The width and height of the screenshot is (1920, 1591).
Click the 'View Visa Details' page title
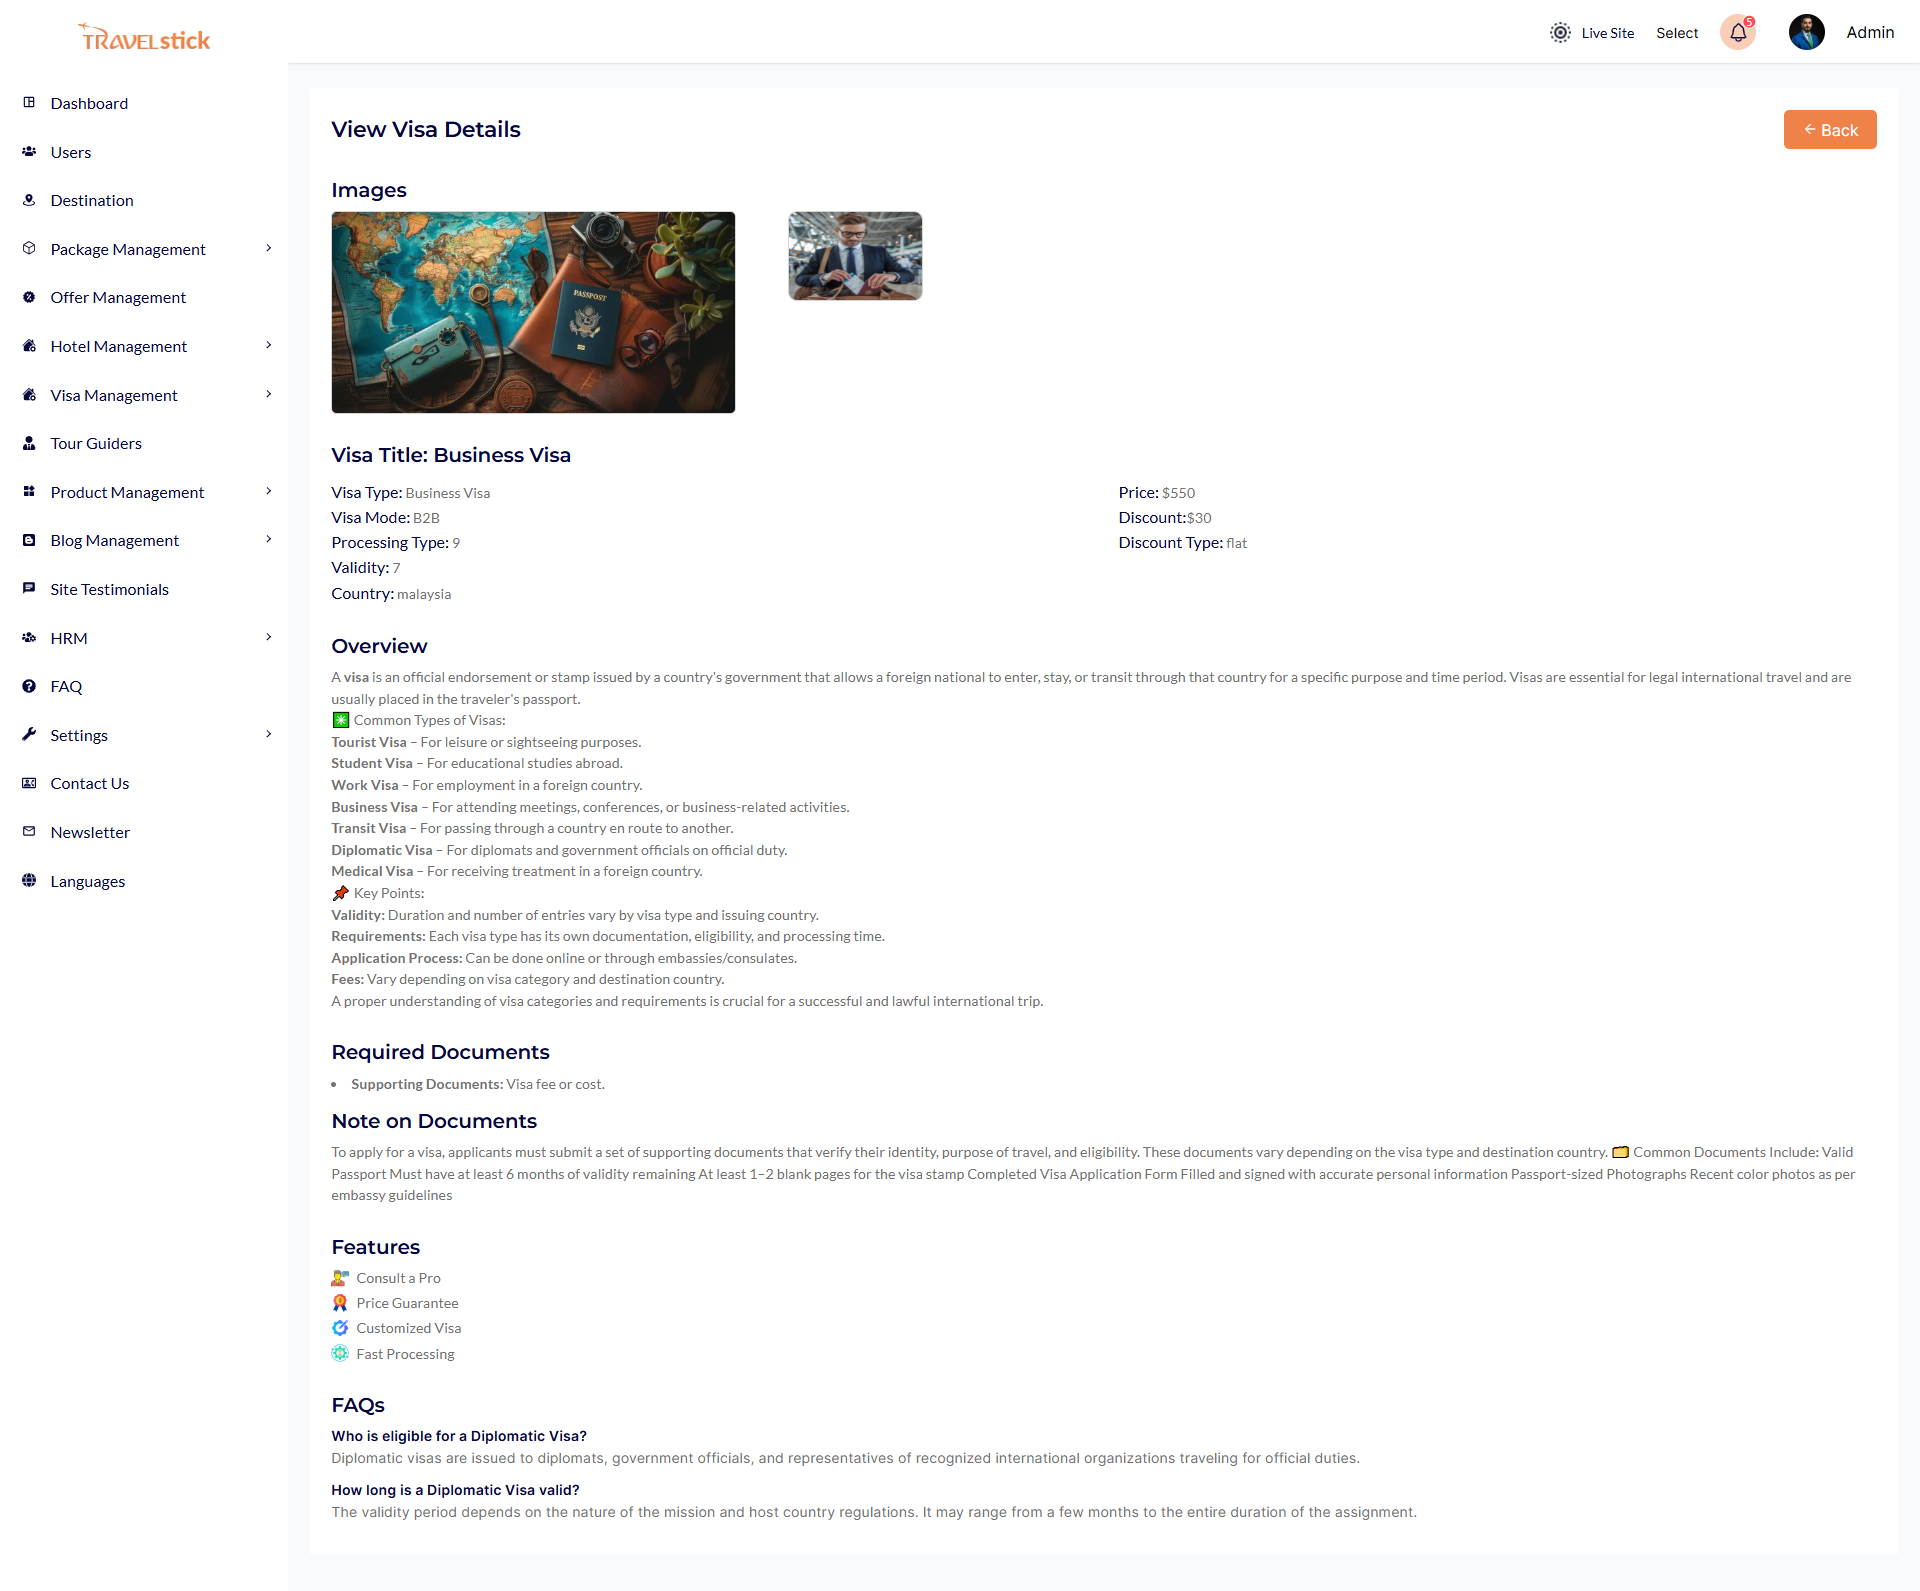click(426, 129)
